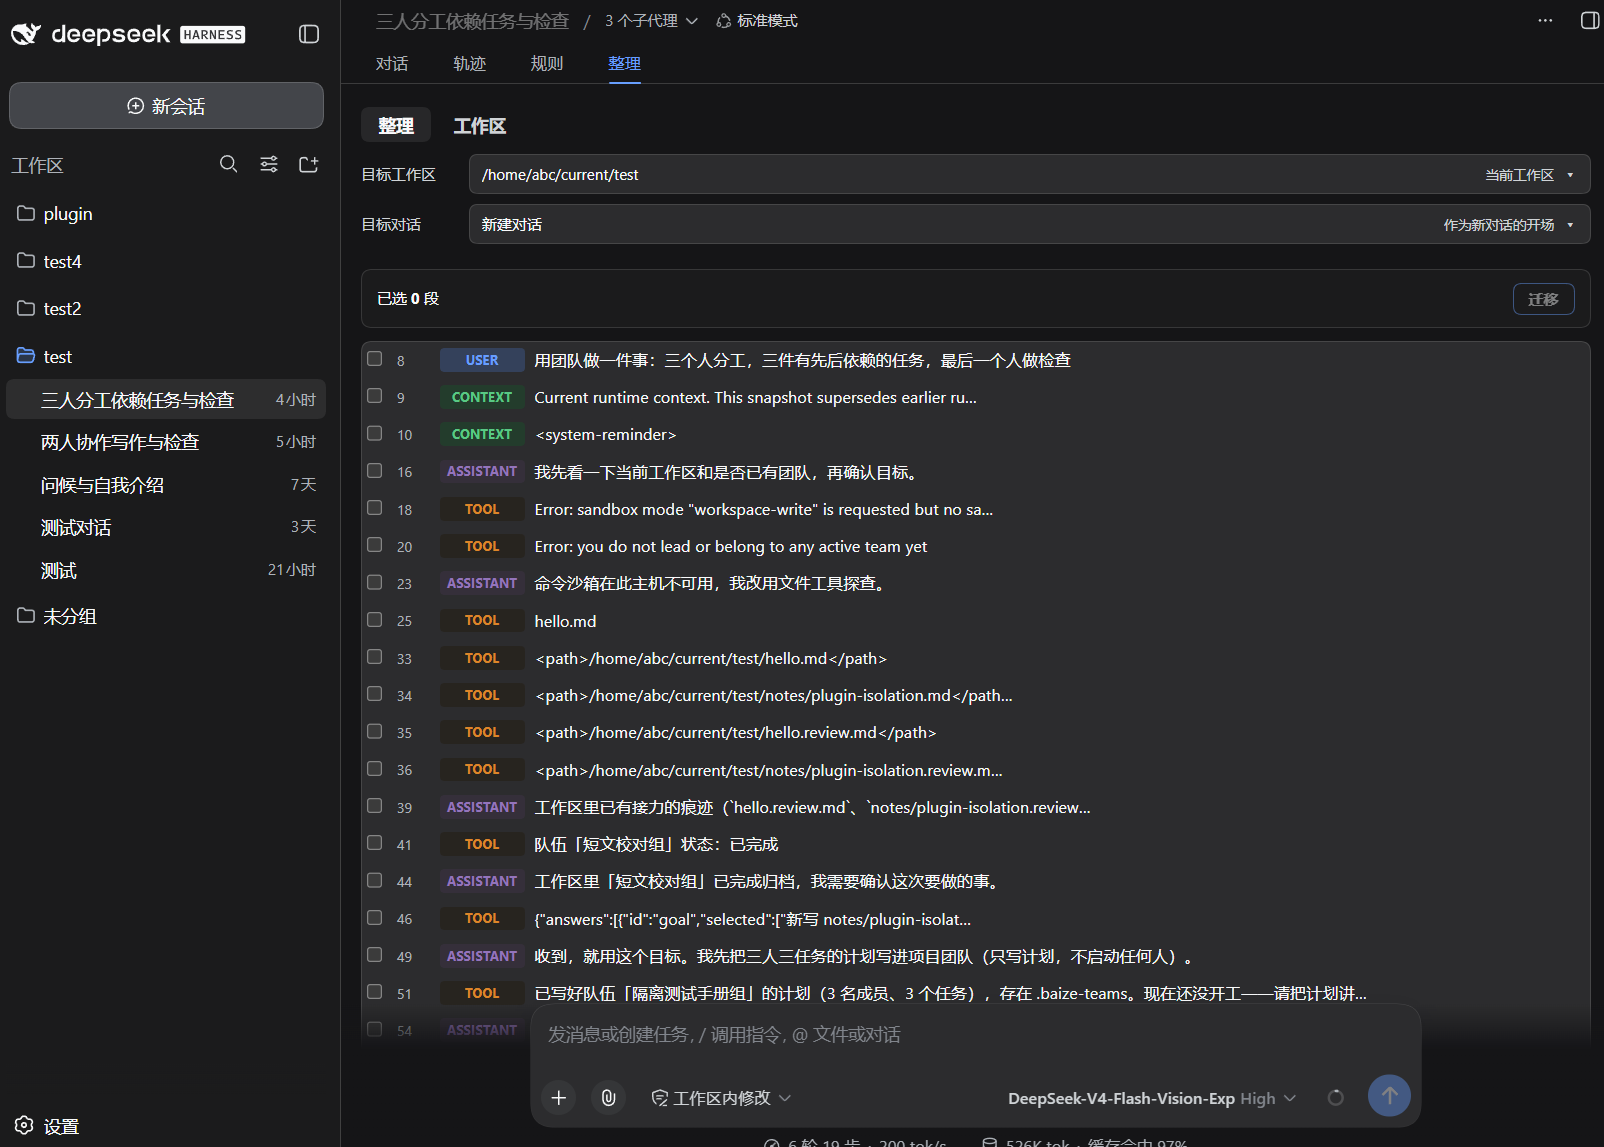Switch to the 轨迹 tab
This screenshot has width=1604, height=1147.
(x=469, y=63)
